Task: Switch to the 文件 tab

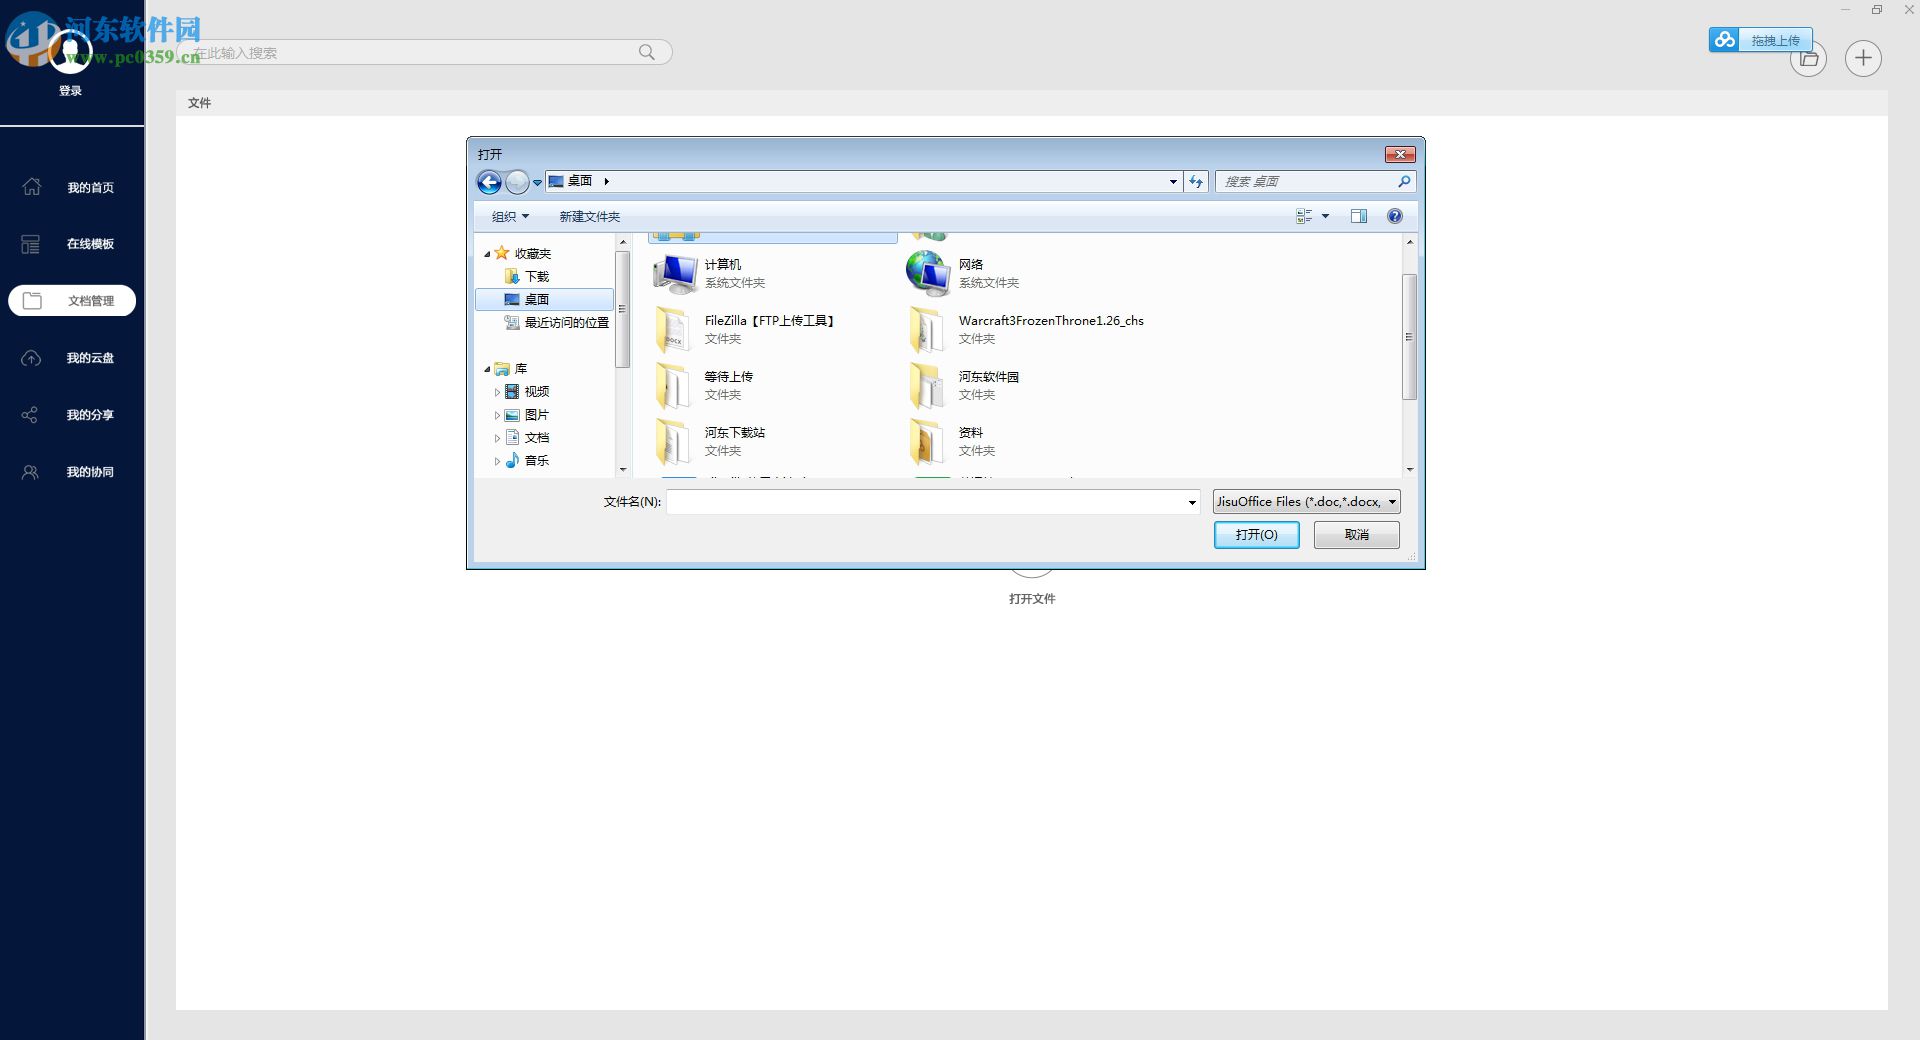Action: tap(199, 103)
